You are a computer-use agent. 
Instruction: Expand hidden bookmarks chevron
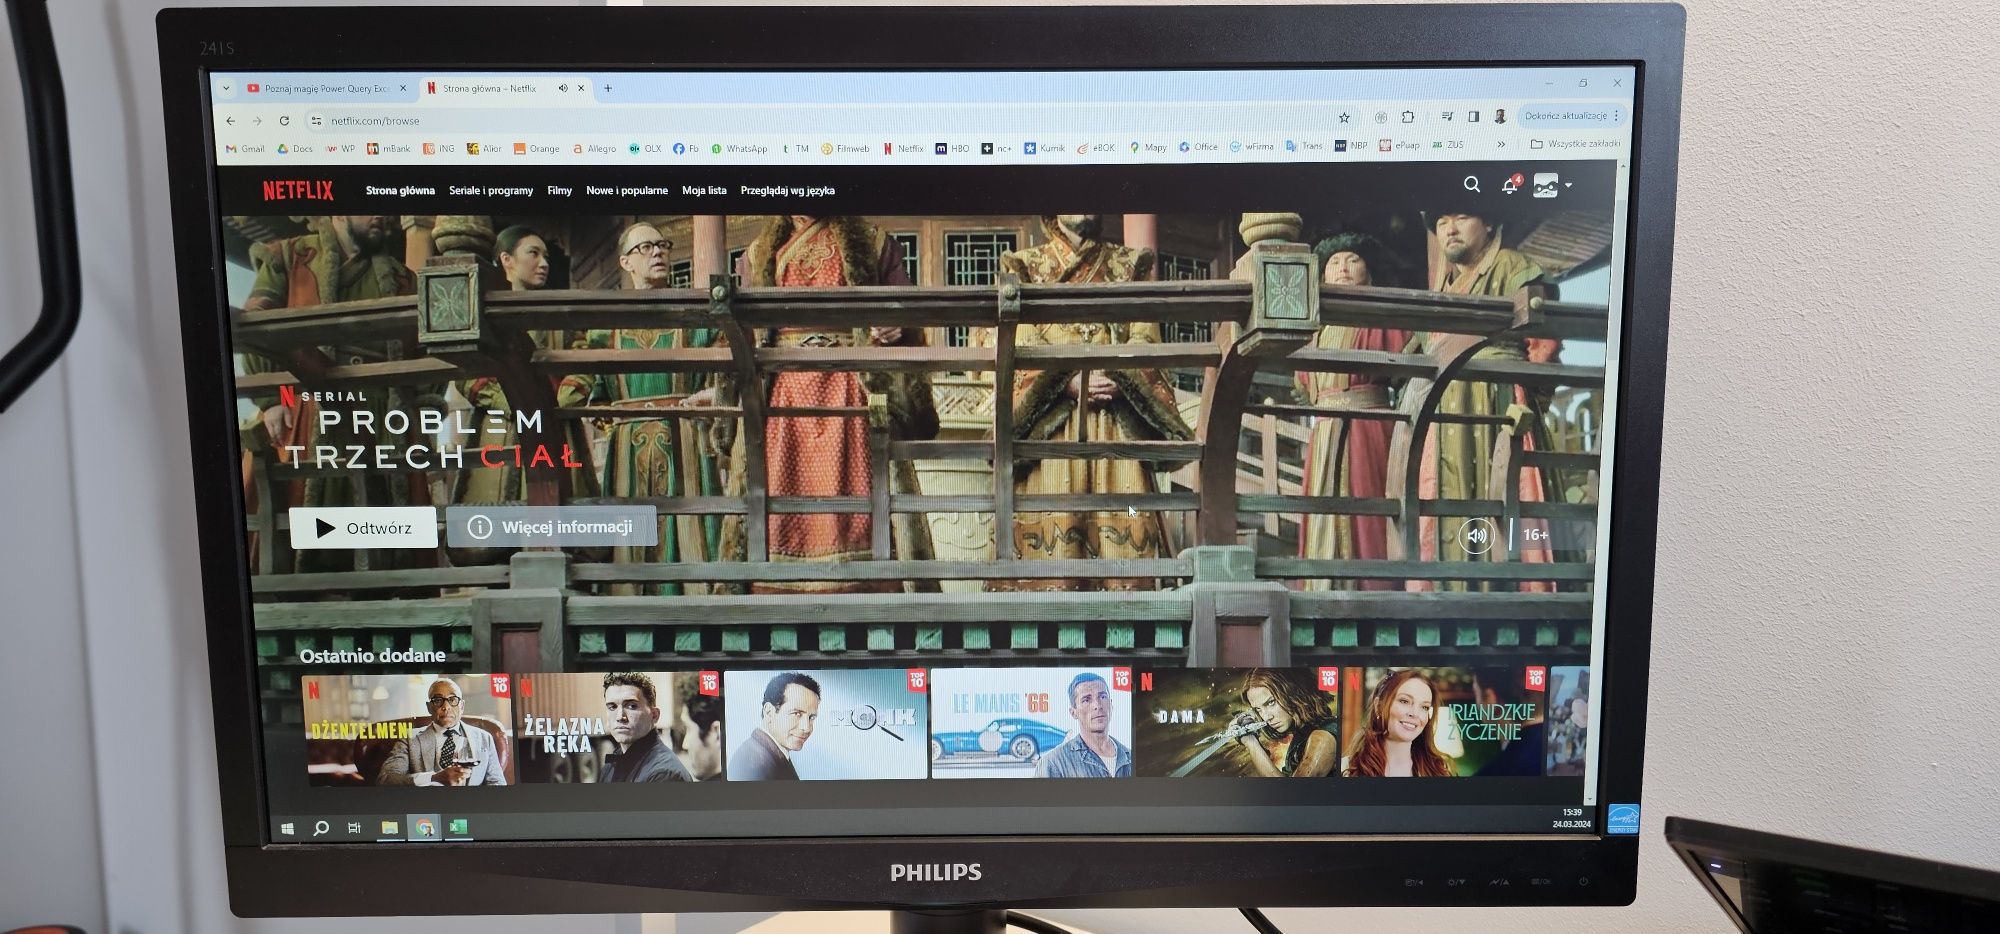[x=1501, y=145]
